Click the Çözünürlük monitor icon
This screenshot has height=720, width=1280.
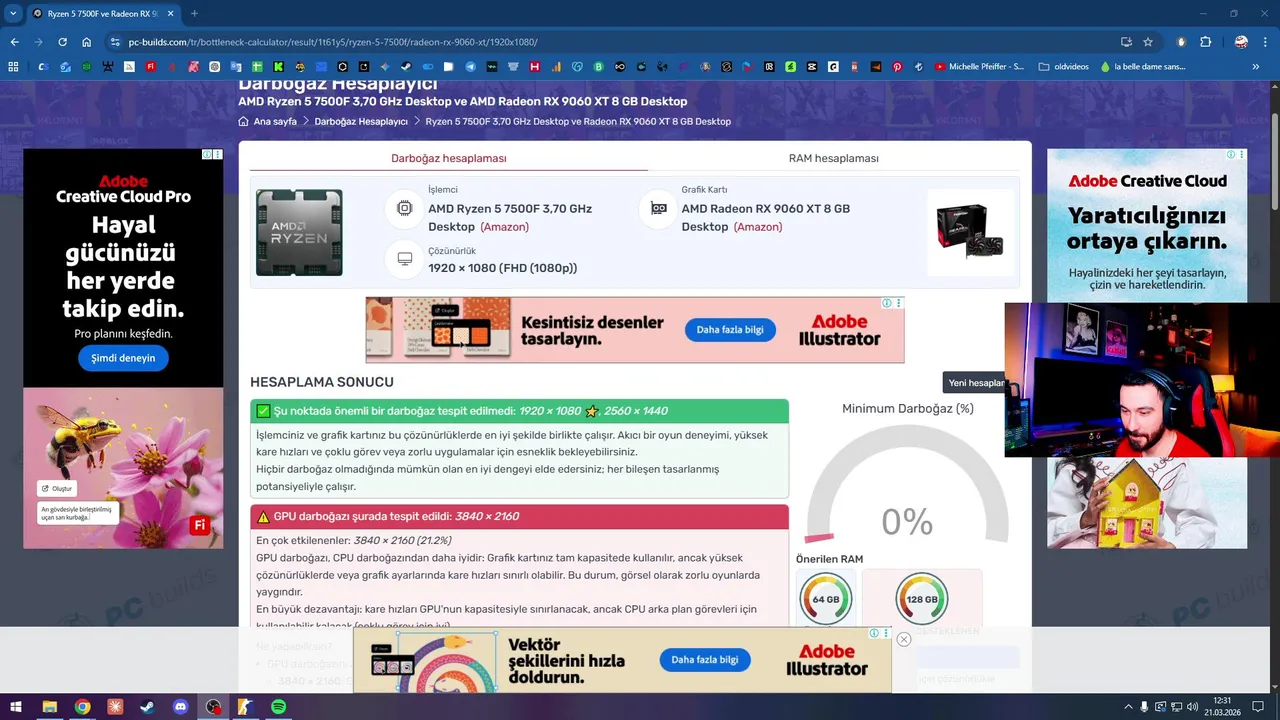click(404, 259)
